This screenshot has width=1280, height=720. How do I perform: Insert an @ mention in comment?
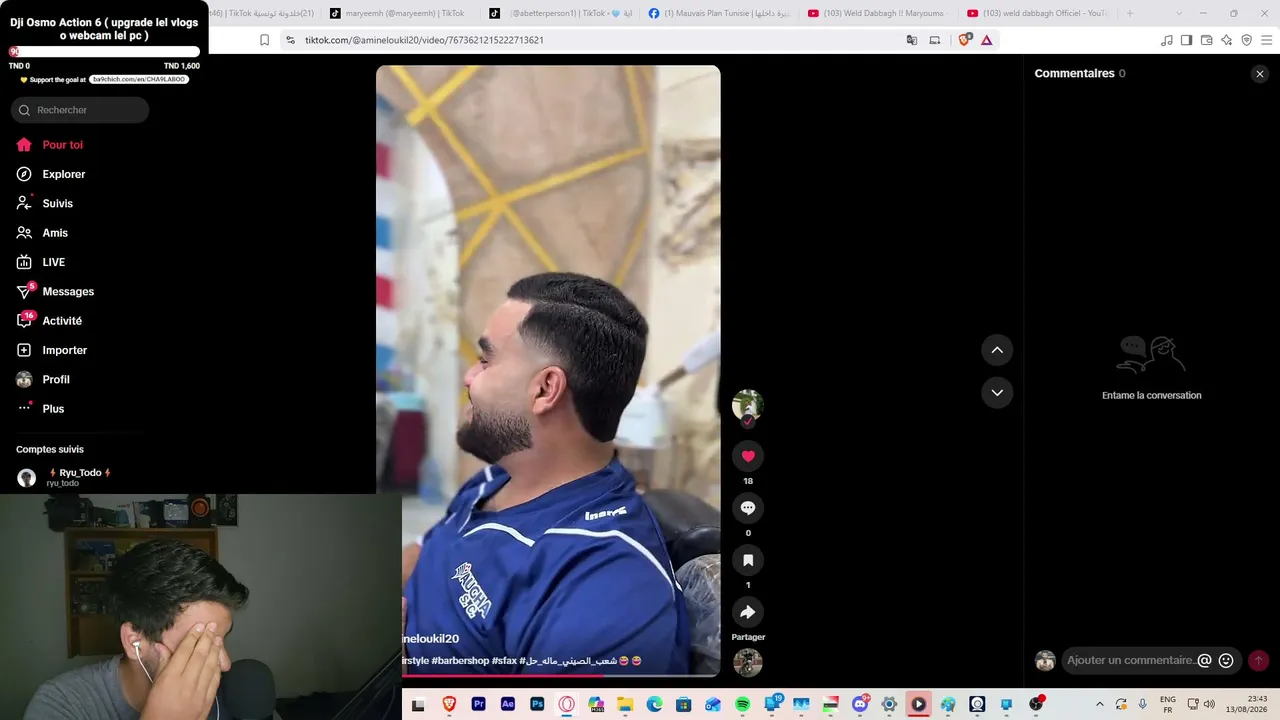1205,660
